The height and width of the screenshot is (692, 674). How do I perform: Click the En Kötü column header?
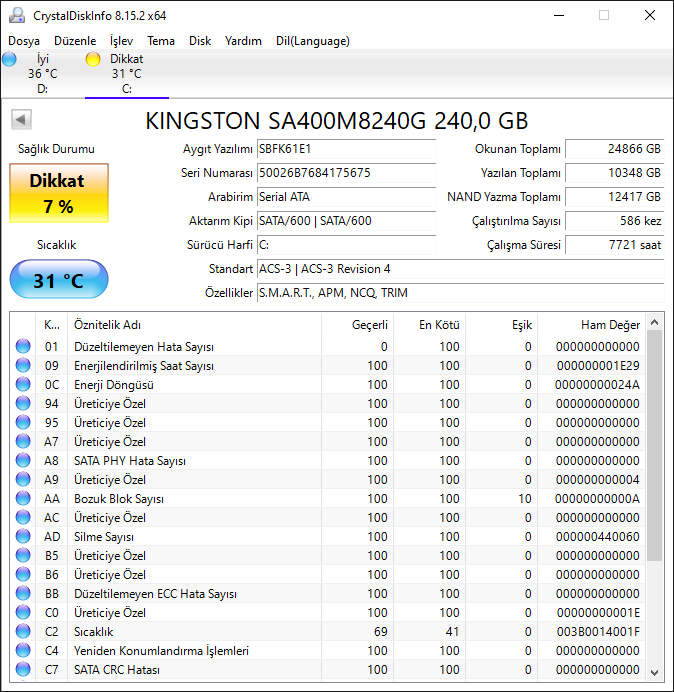click(x=429, y=325)
